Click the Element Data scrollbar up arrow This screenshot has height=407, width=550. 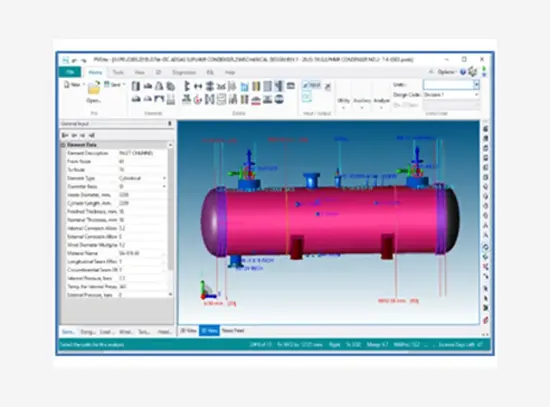coord(170,145)
